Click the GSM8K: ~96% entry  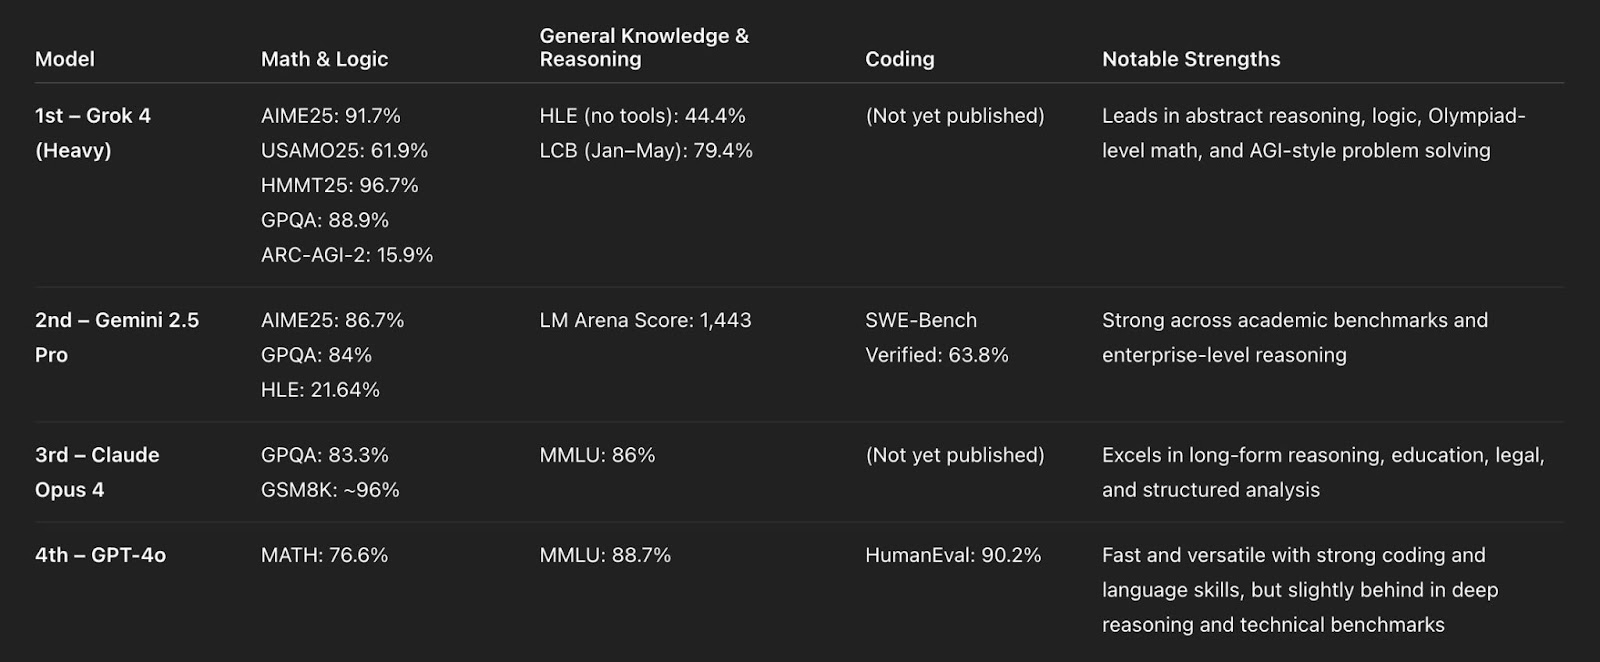pos(330,490)
